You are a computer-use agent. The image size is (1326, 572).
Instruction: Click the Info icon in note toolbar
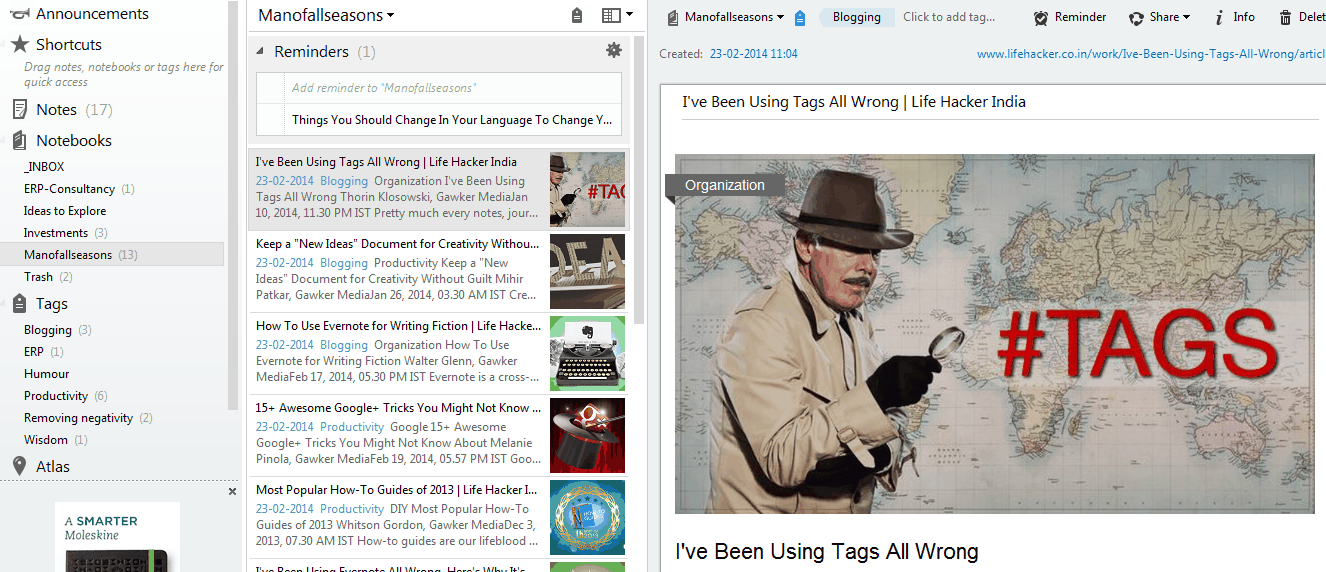pyautogui.click(x=1219, y=17)
